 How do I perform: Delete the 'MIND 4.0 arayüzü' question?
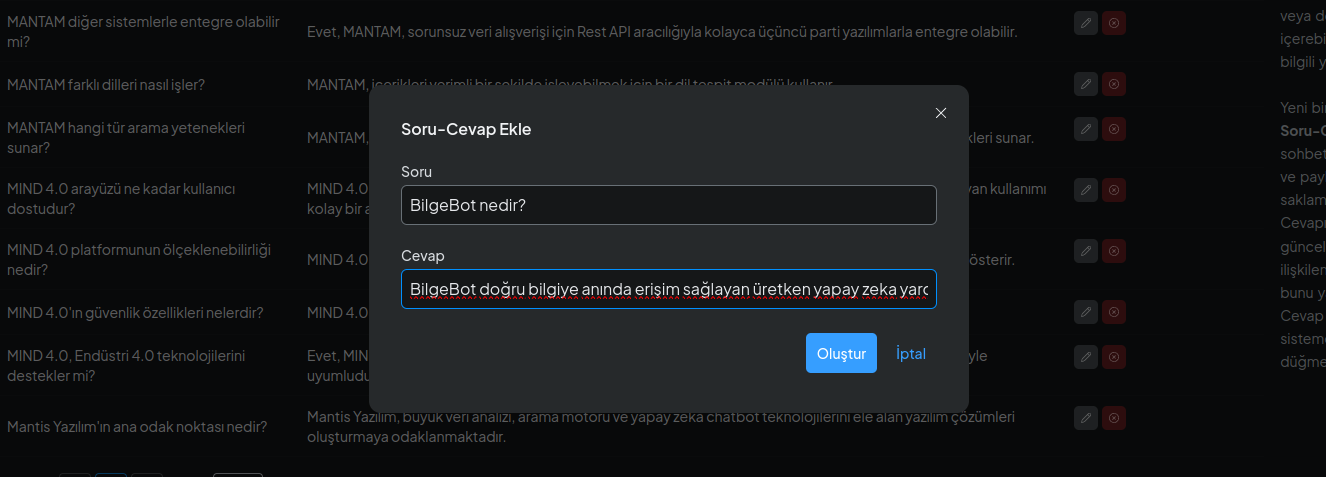click(1114, 190)
